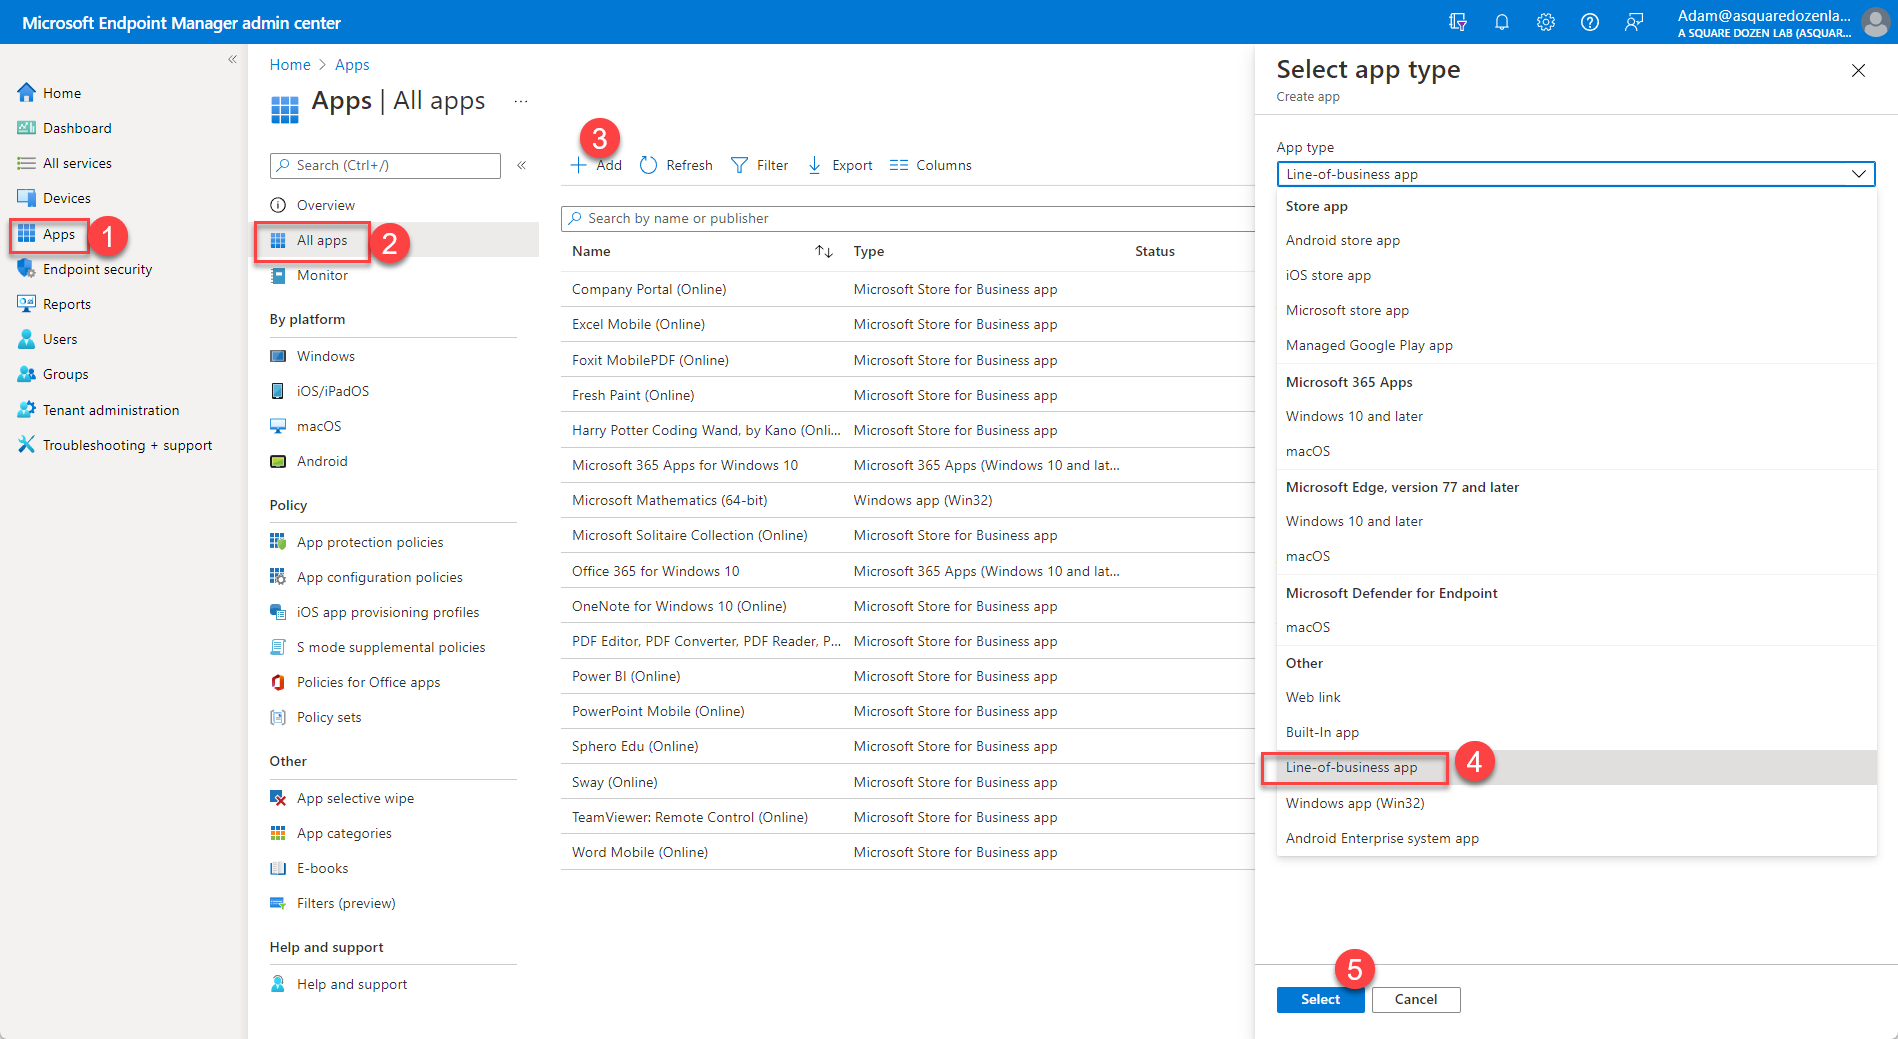
Task: Click the Android platform icon
Action: pyautogui.click(x=278, y=461)
